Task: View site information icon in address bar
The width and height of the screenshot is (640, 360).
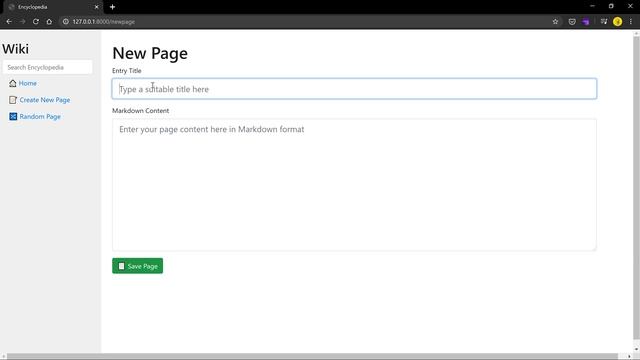Action: [65, 22]
